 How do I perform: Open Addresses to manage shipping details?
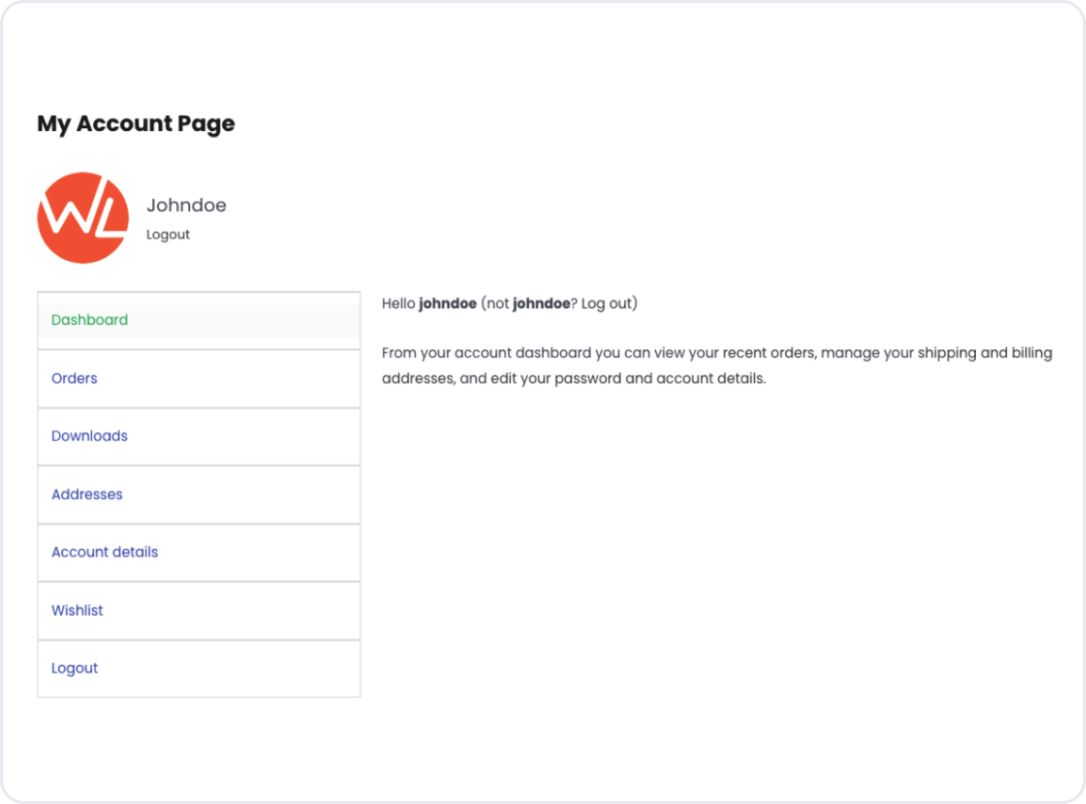[87, 494]
